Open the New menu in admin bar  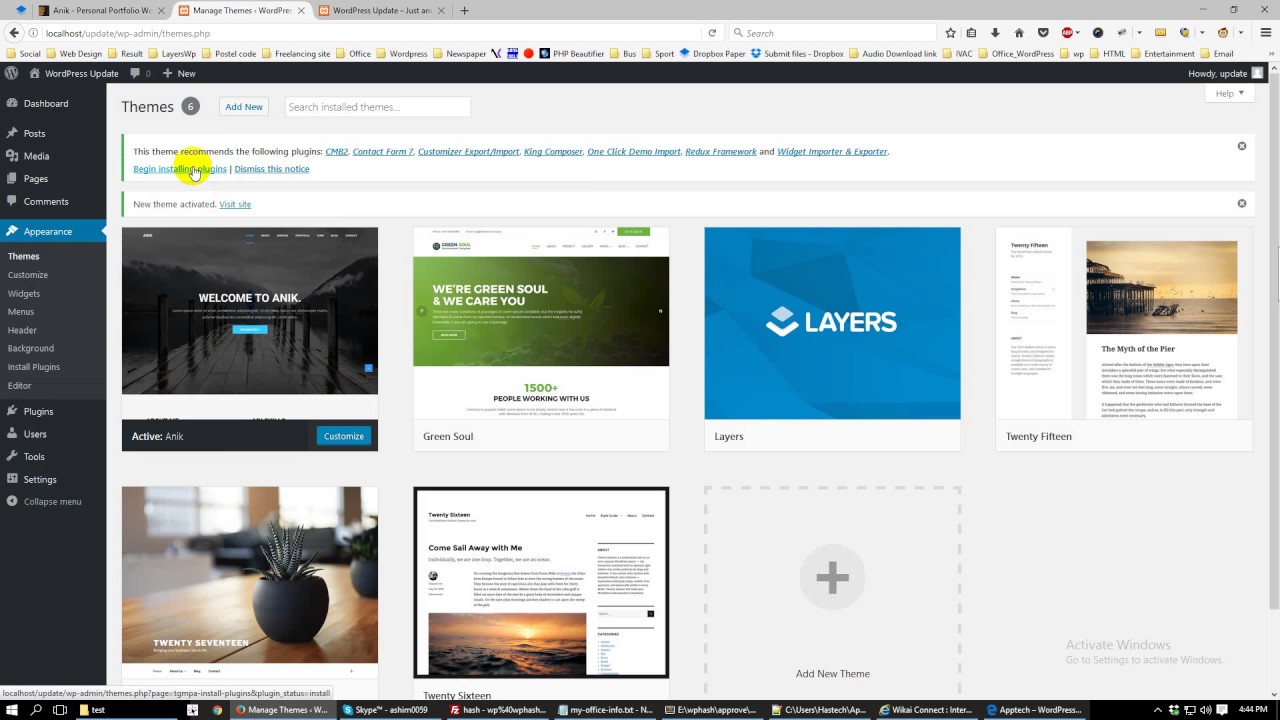(179, 73)
